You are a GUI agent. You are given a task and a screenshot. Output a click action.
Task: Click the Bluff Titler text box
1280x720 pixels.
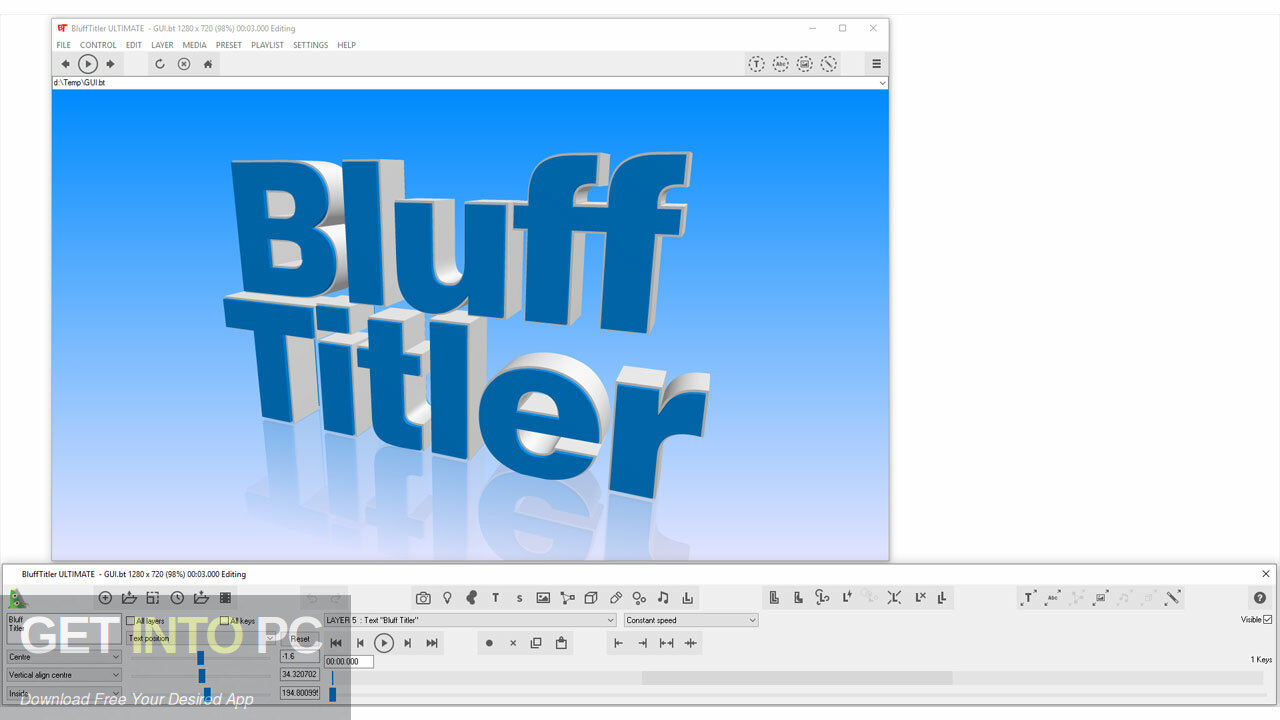point(64,629)
